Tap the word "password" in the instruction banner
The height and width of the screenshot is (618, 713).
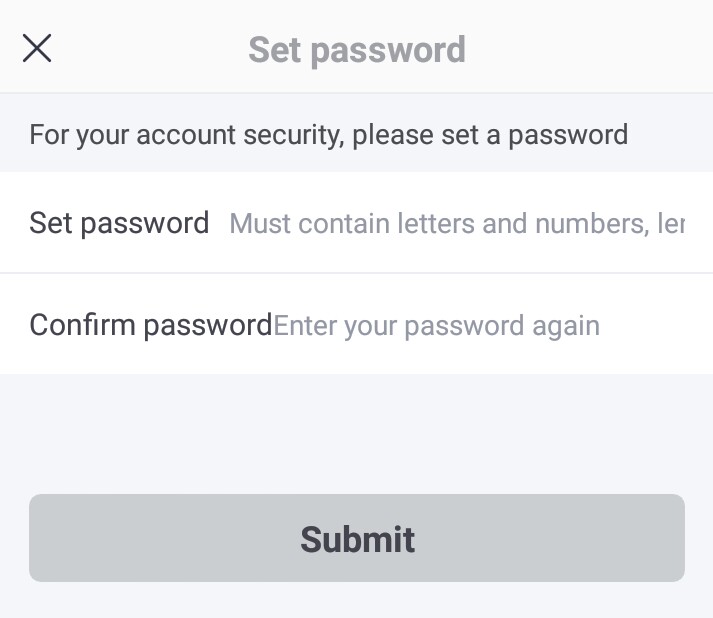click(568, 134)
